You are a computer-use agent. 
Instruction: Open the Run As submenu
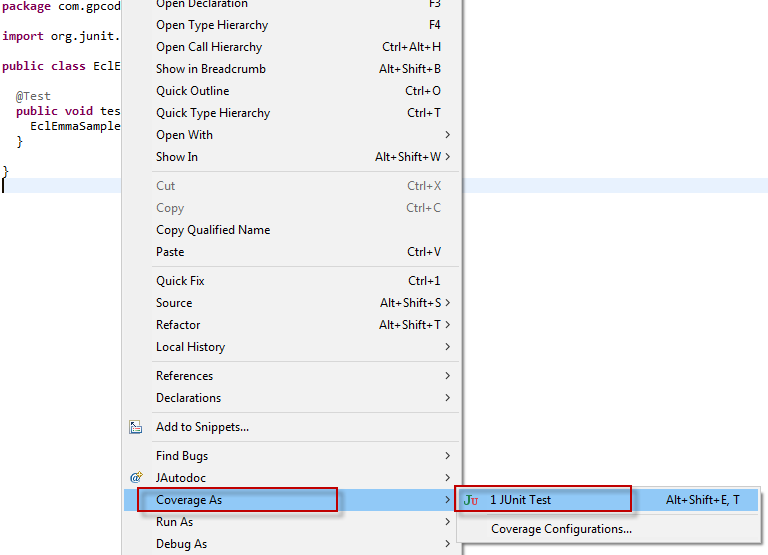point(175,522)
